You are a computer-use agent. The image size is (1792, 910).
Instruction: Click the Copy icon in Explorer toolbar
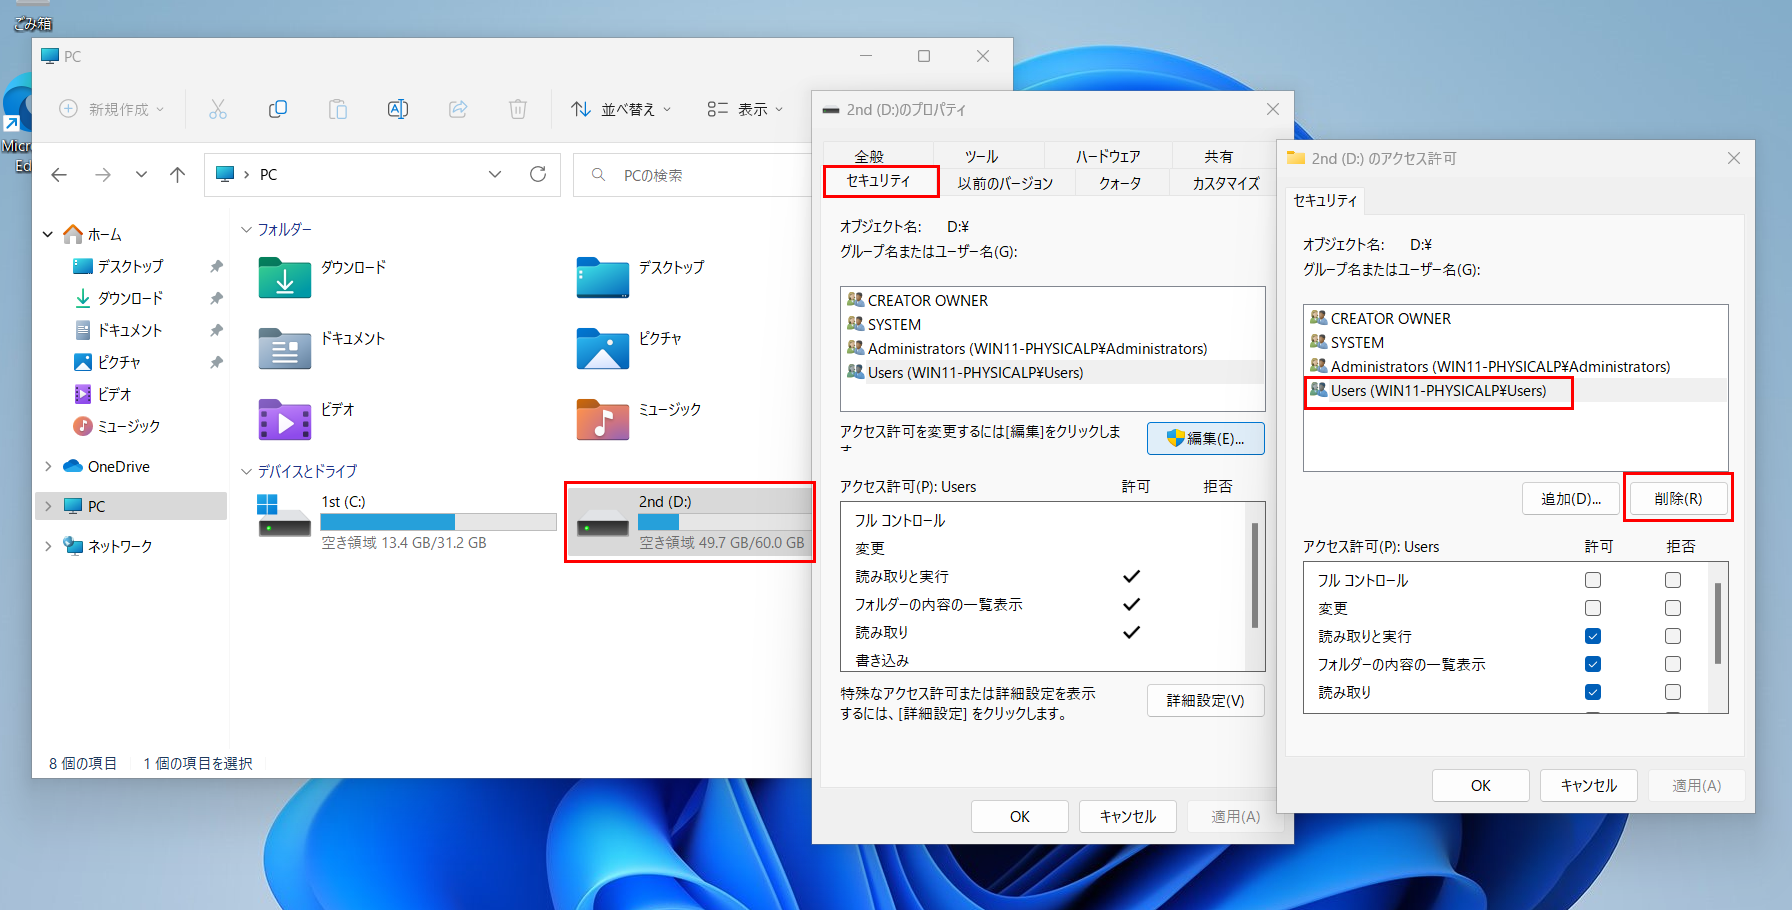(278, 109)
